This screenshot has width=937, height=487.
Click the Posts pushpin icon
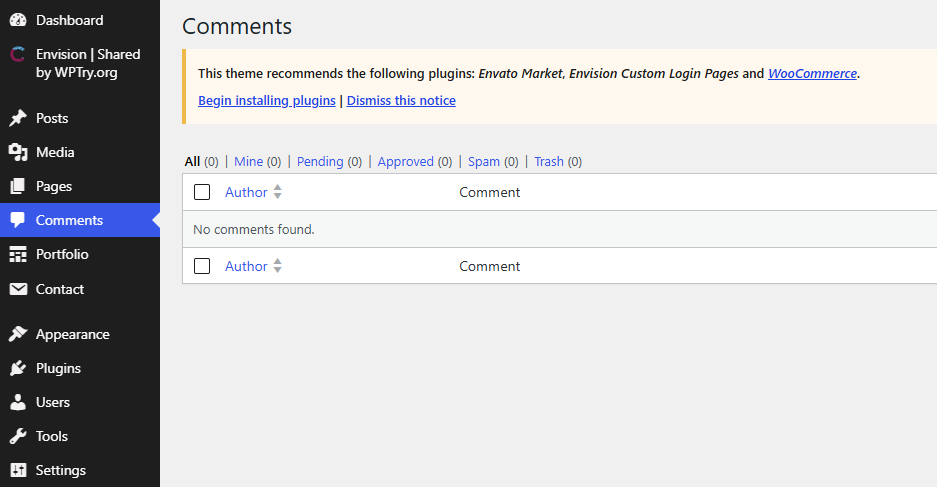pyautogui.click(x=18, y=118)
